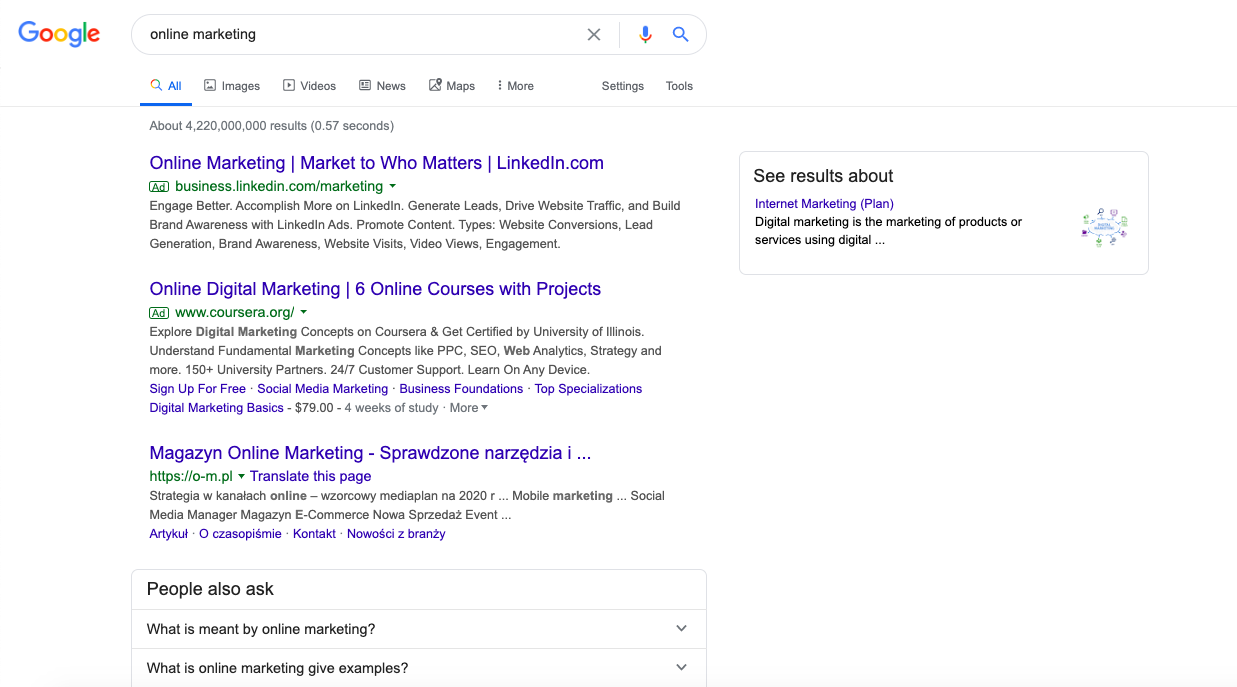Open 'Sign Up For Free' in the Coursera ad
Screen dimensions: 1237x687
(x=197, y=388)
